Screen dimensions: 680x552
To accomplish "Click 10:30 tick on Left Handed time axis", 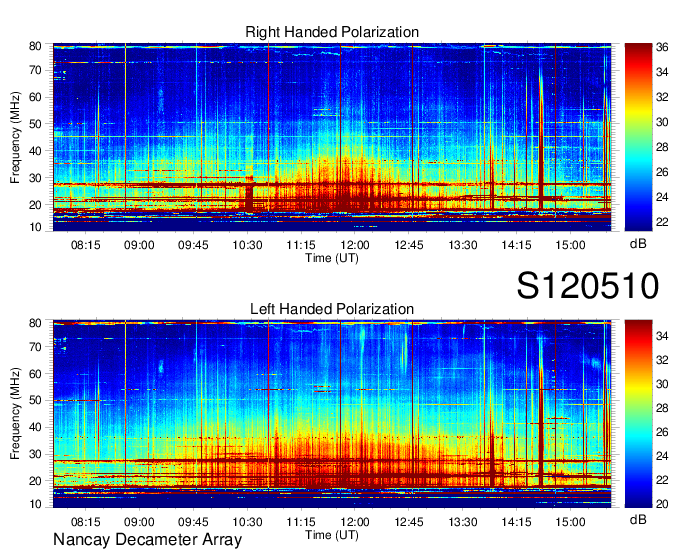I will tap(247, 522).
